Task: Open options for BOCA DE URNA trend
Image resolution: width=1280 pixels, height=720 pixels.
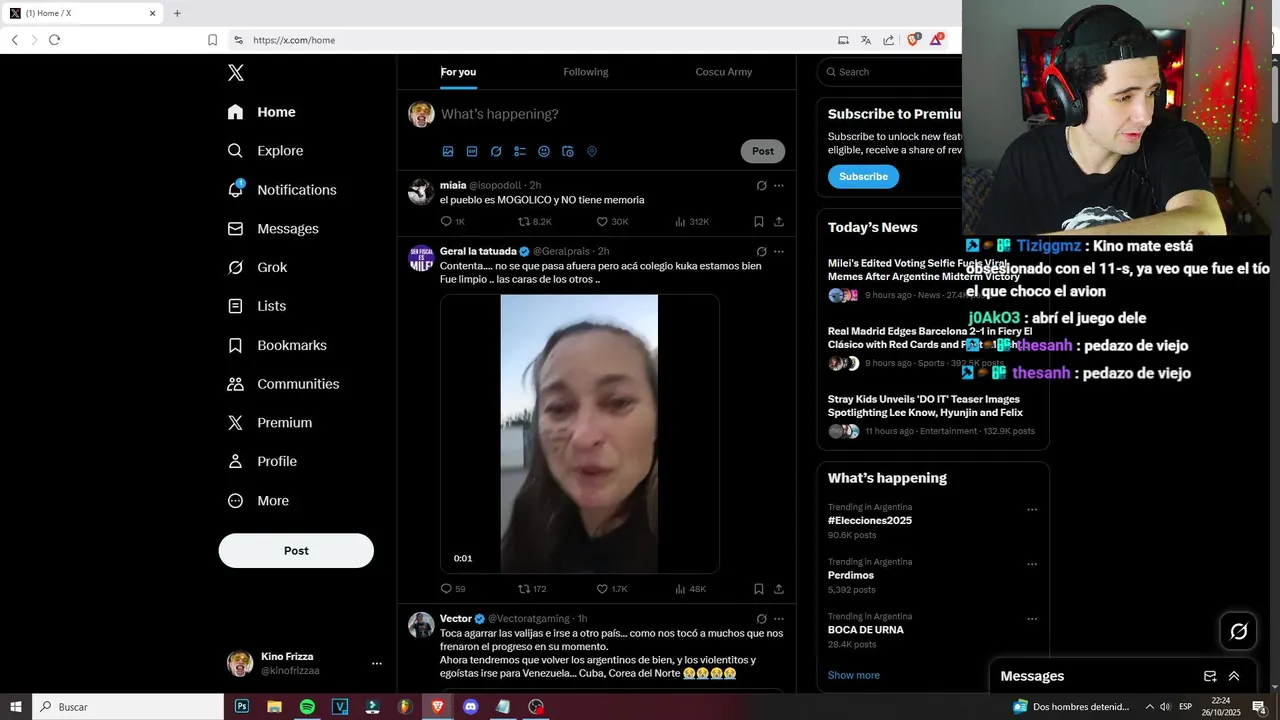Action: [1032, 619]
